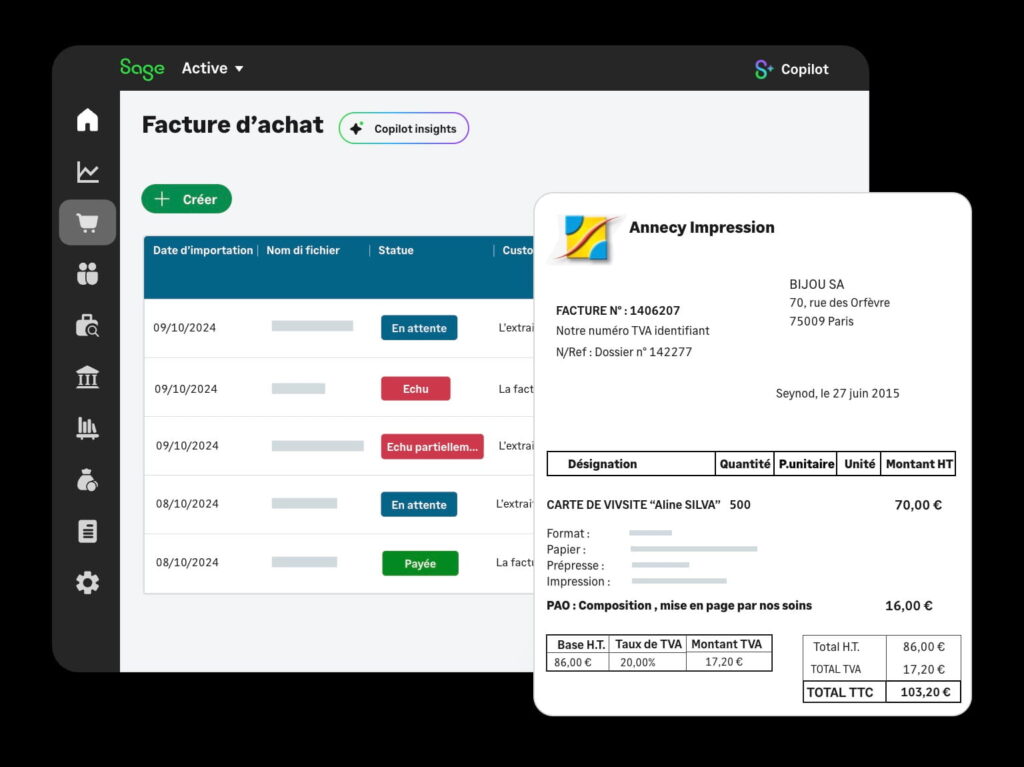This screenshot has width=1024, height=767.
Task: Click the 17,20 € TOTAL TVA value
Action: click(923, 669)
